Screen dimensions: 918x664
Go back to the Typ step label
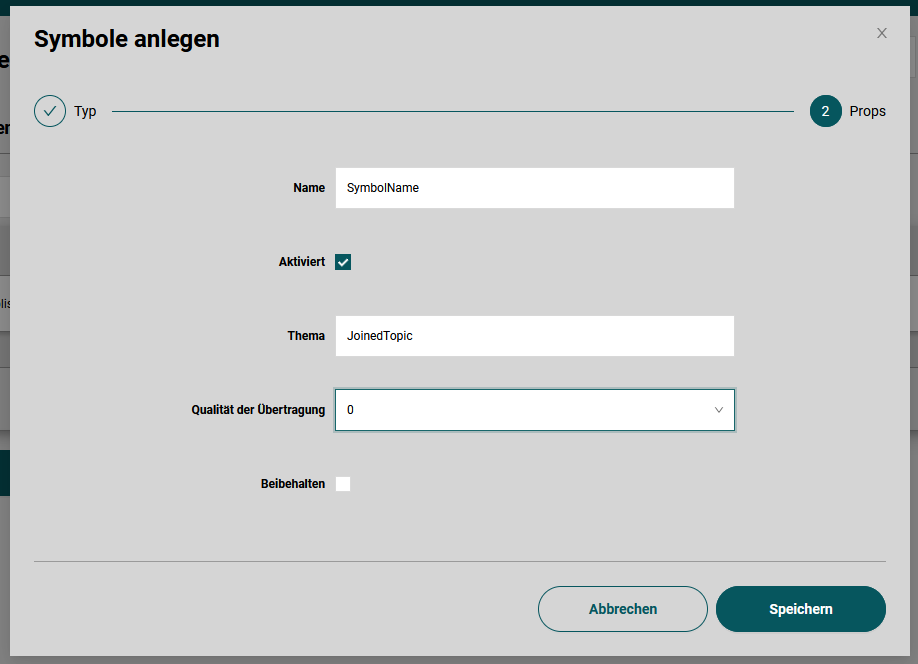pos(85,111)
